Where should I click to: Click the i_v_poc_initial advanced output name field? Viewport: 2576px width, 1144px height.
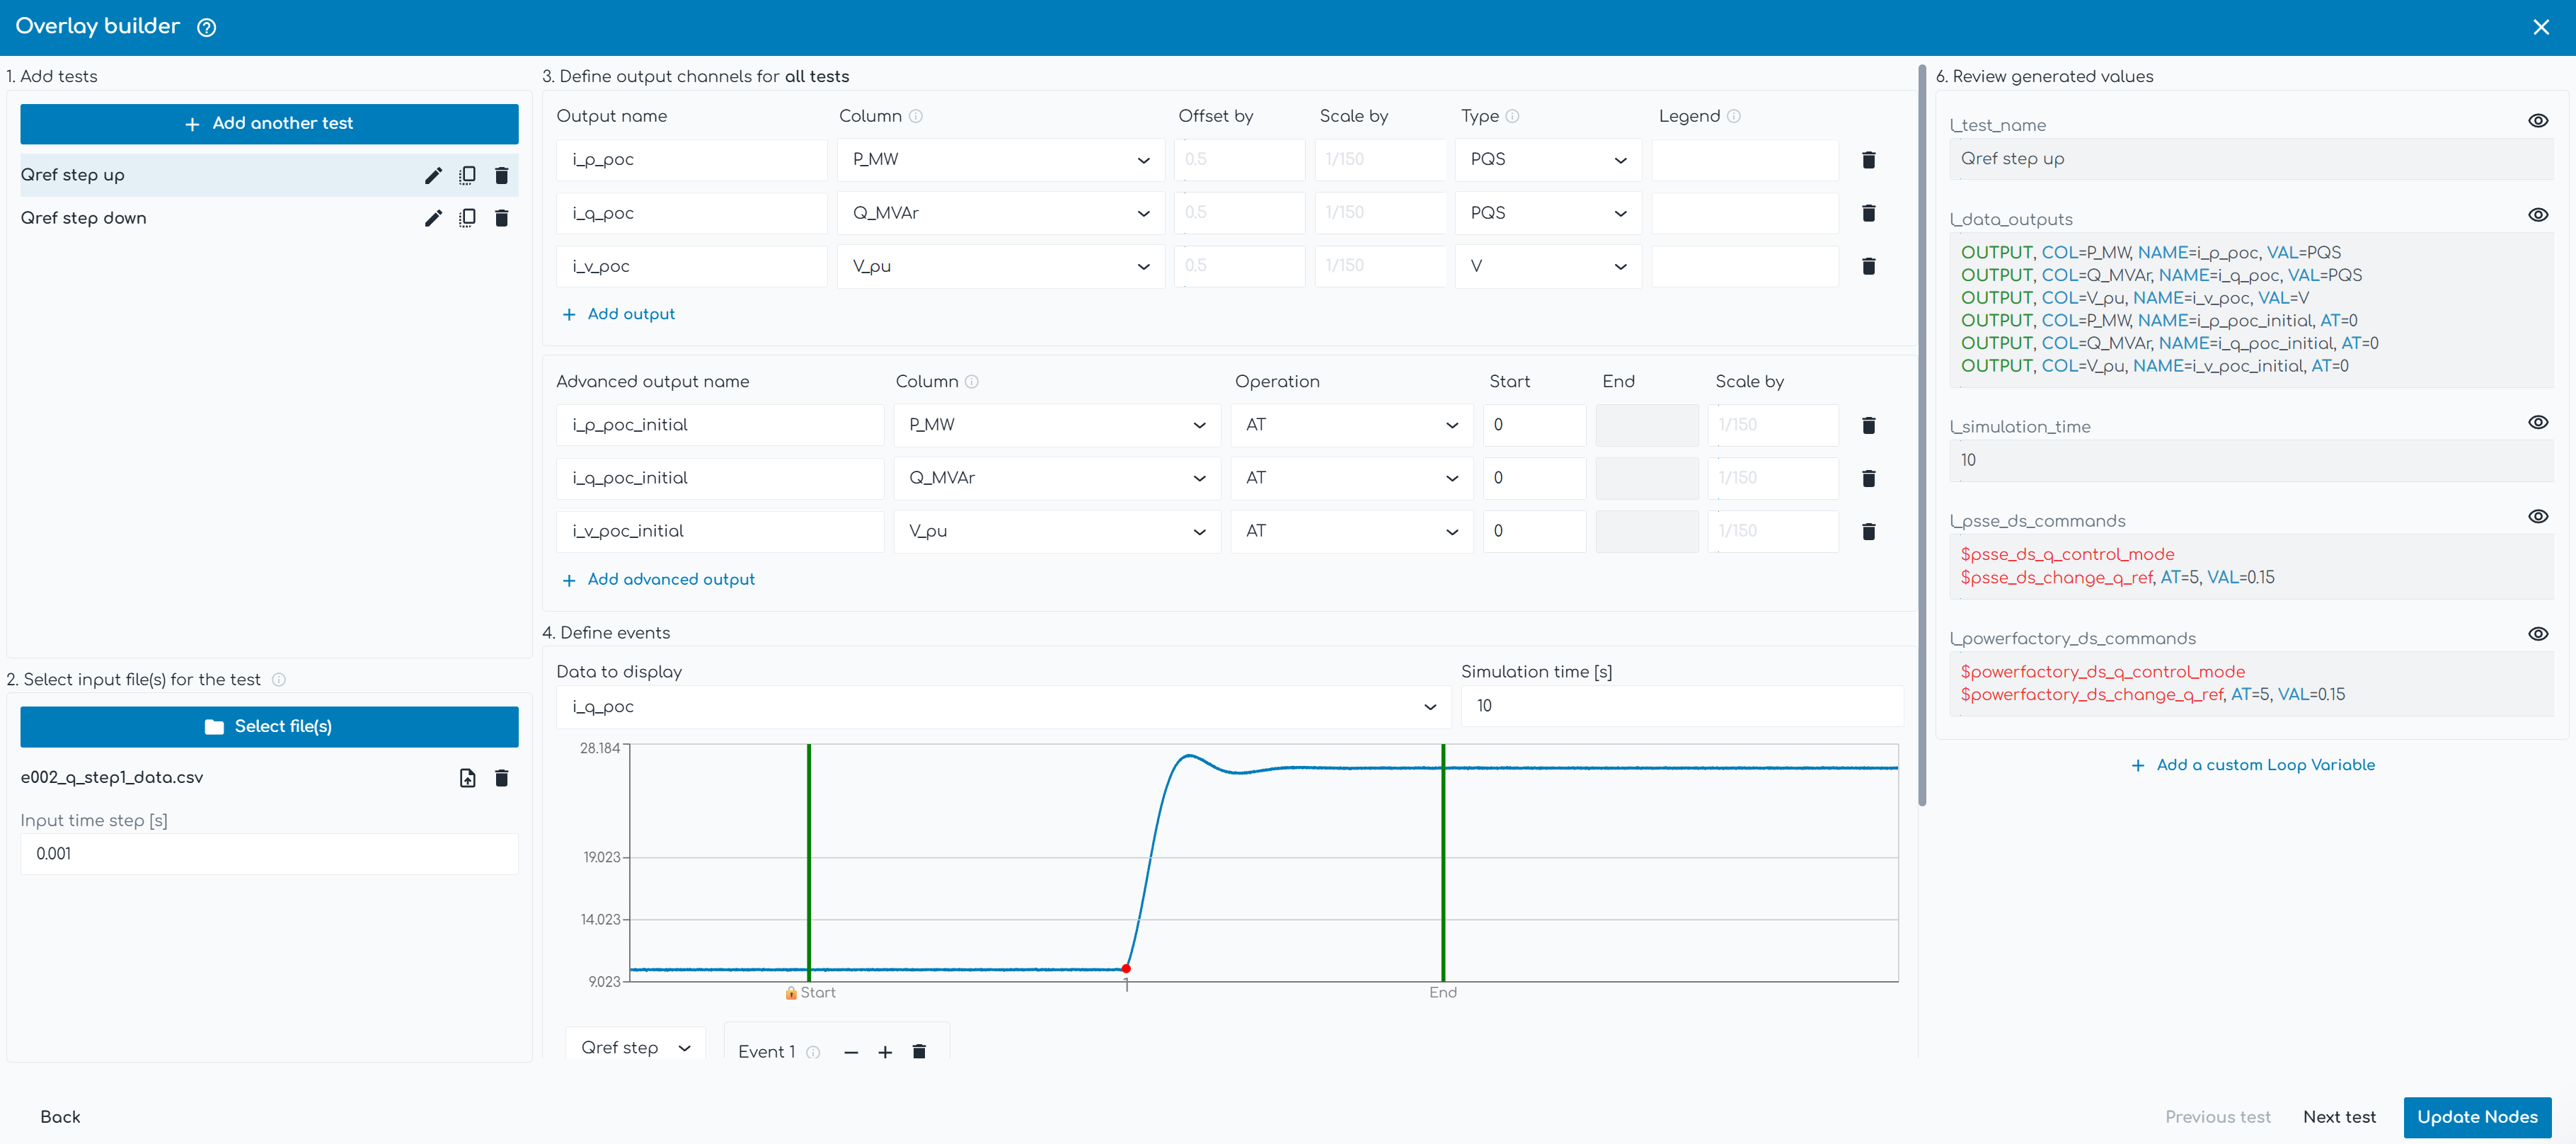(720, 531)
